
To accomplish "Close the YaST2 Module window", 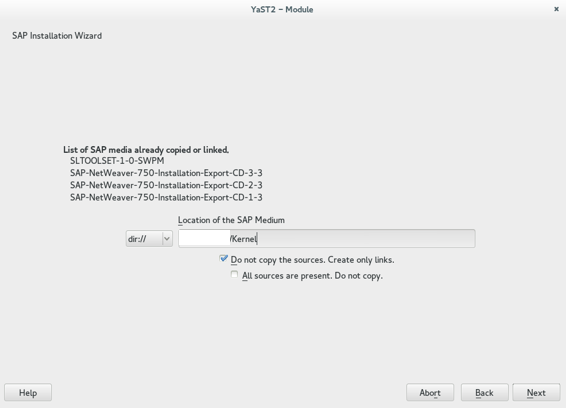I will tap(556, 9).
